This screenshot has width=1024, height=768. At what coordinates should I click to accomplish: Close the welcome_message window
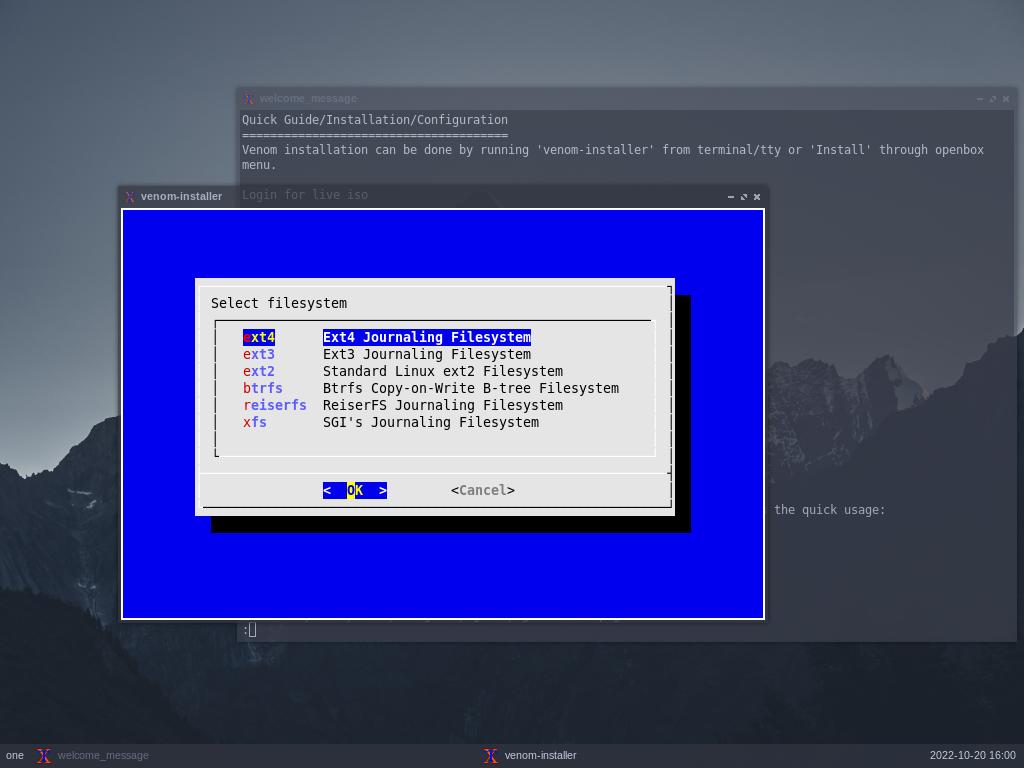[x=1006, y=99]
